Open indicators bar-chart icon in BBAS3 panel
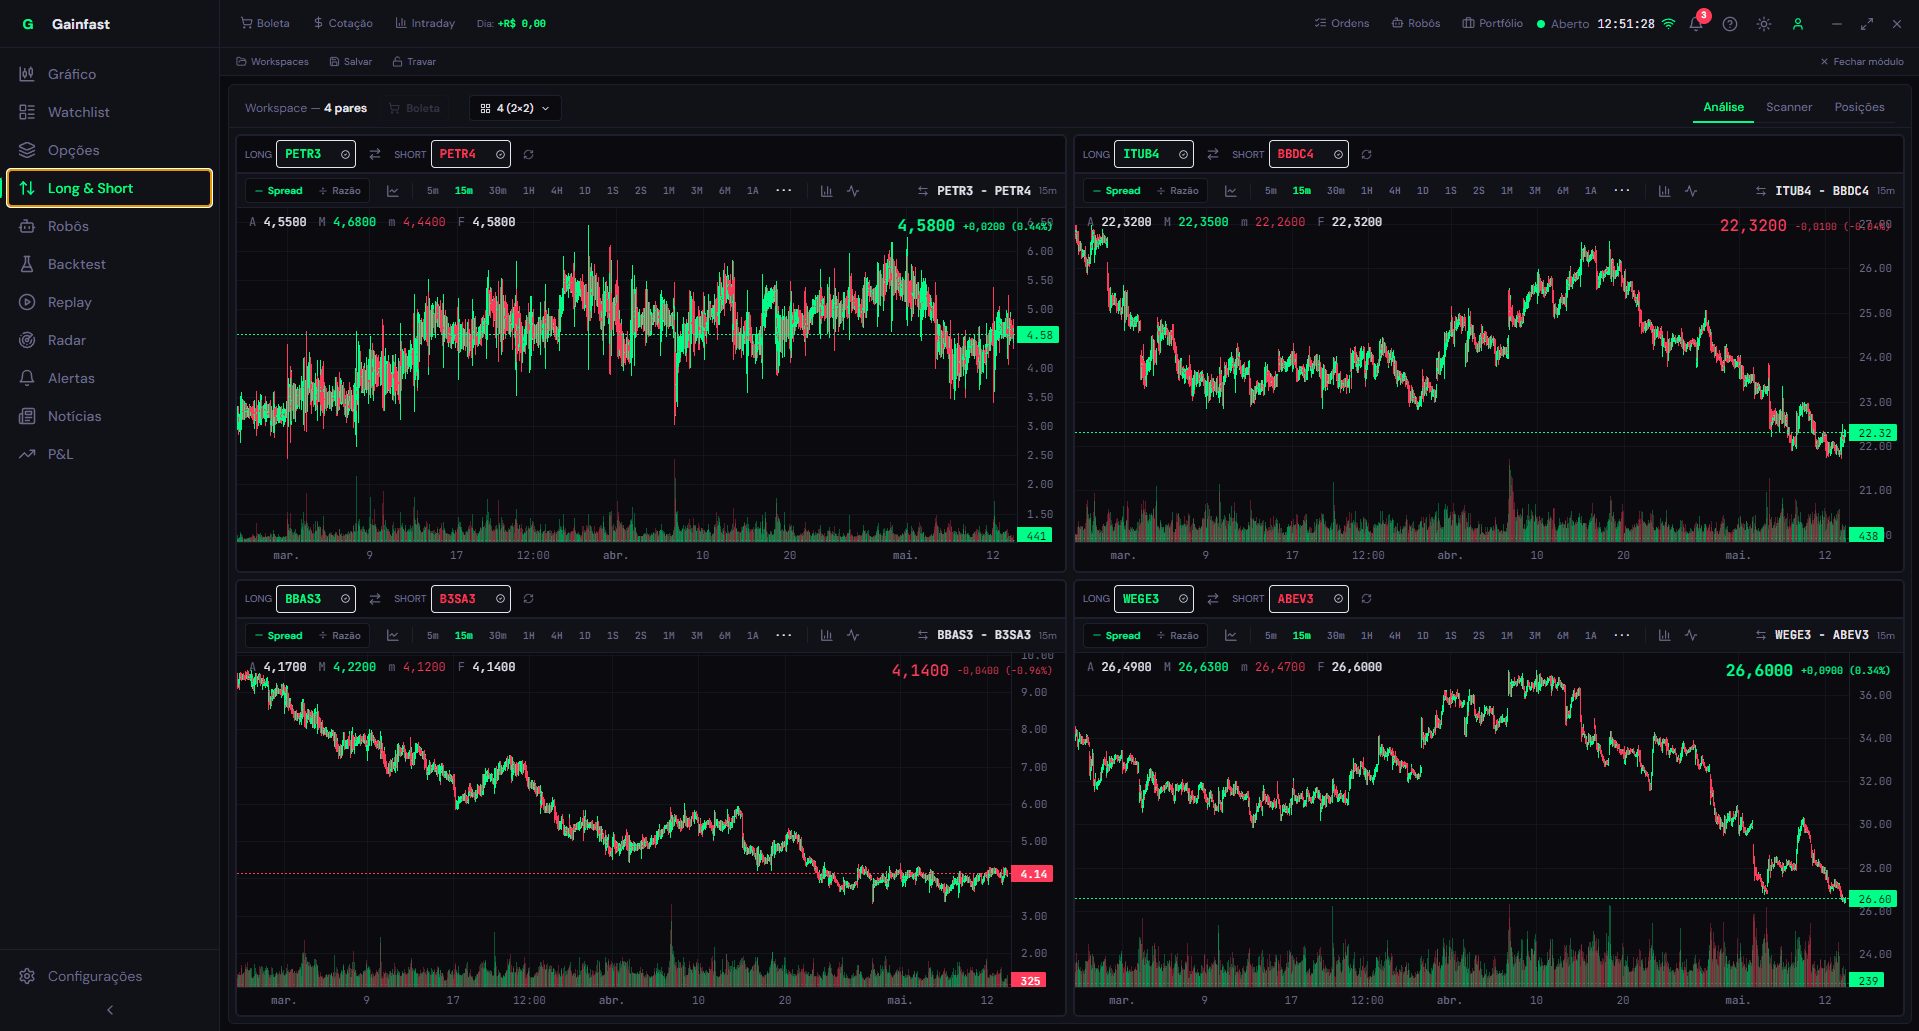1919x1031 pixels. [x=826, y=636]
